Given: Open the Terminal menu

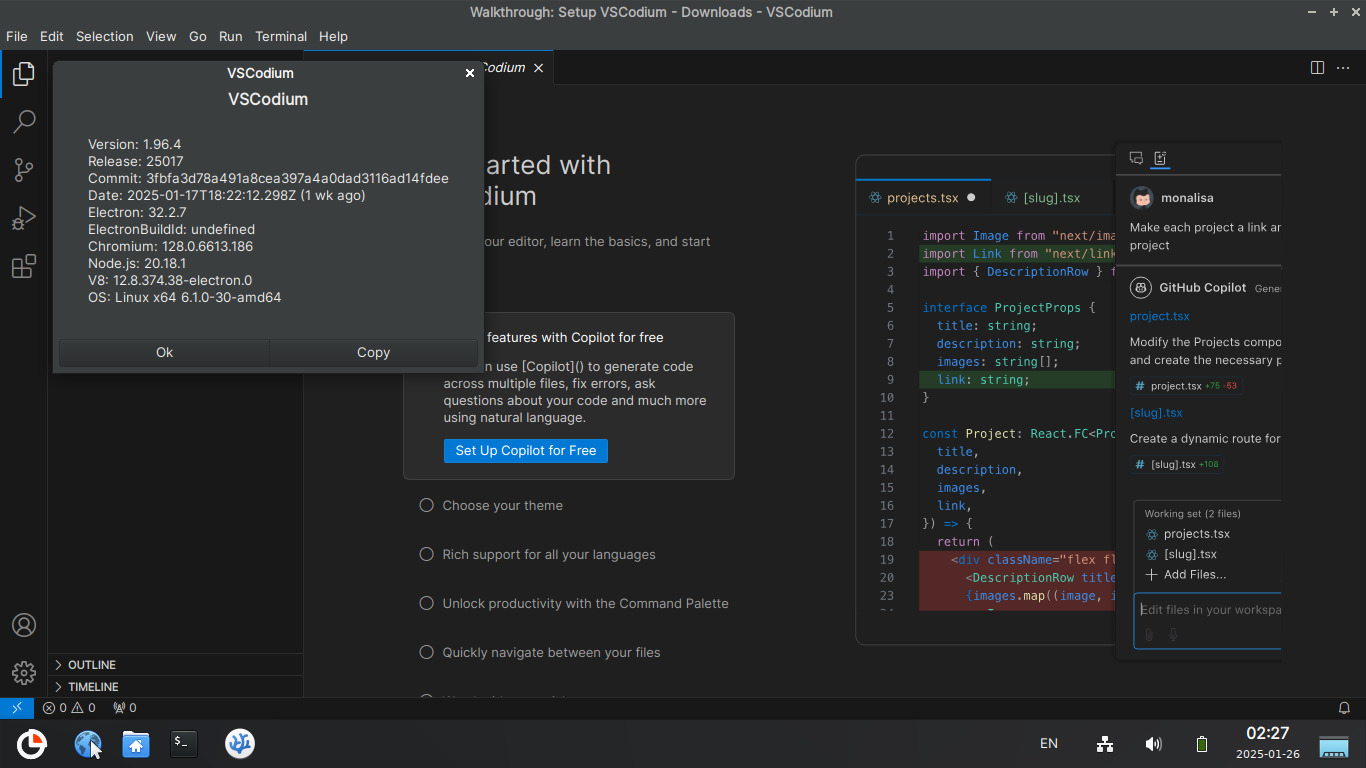Looking at the screenshot, I should click(x=281, y=36).
